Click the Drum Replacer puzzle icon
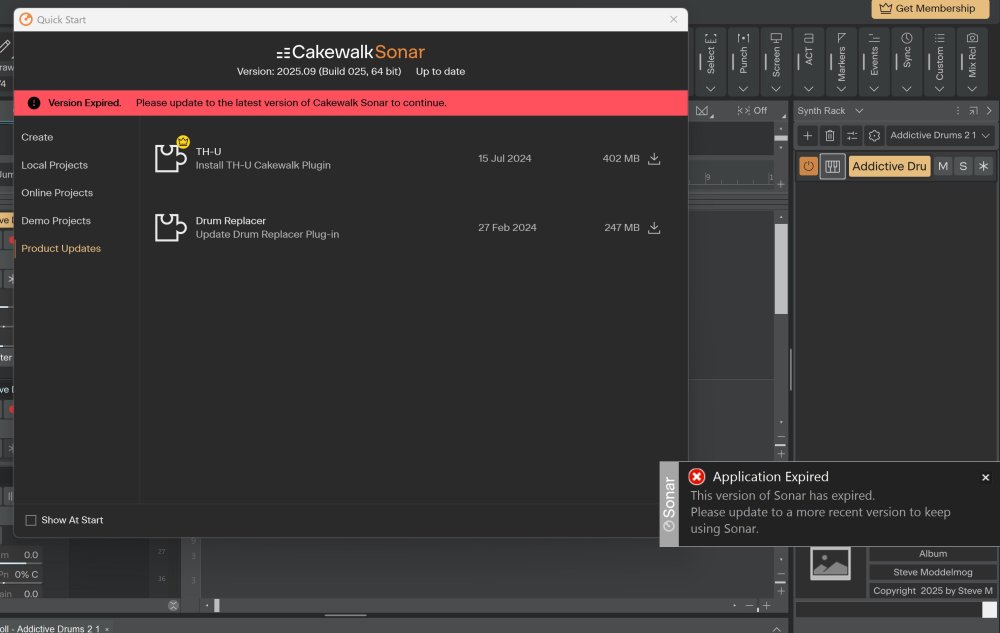The width and height of the screenshot is (1000, 633). 170,227
